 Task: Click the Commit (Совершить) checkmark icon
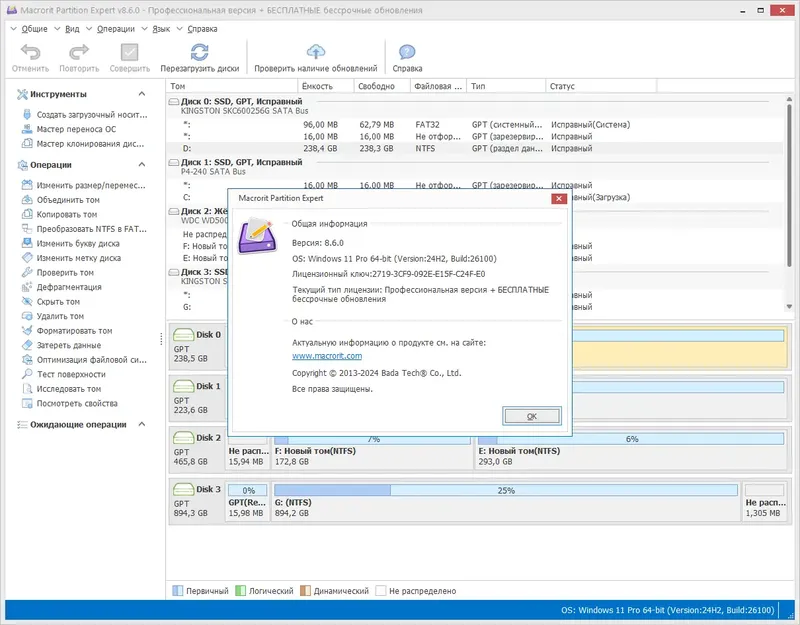[130, 52]
